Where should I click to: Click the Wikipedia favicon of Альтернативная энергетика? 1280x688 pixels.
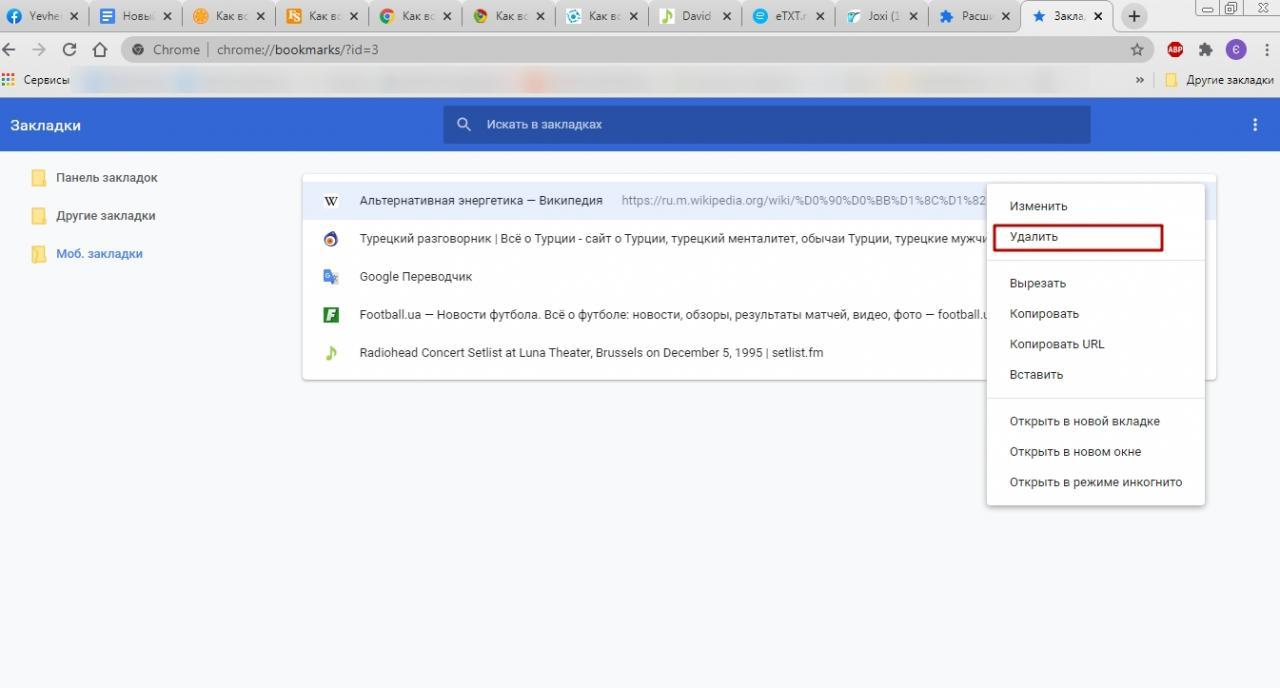[331, 201]
